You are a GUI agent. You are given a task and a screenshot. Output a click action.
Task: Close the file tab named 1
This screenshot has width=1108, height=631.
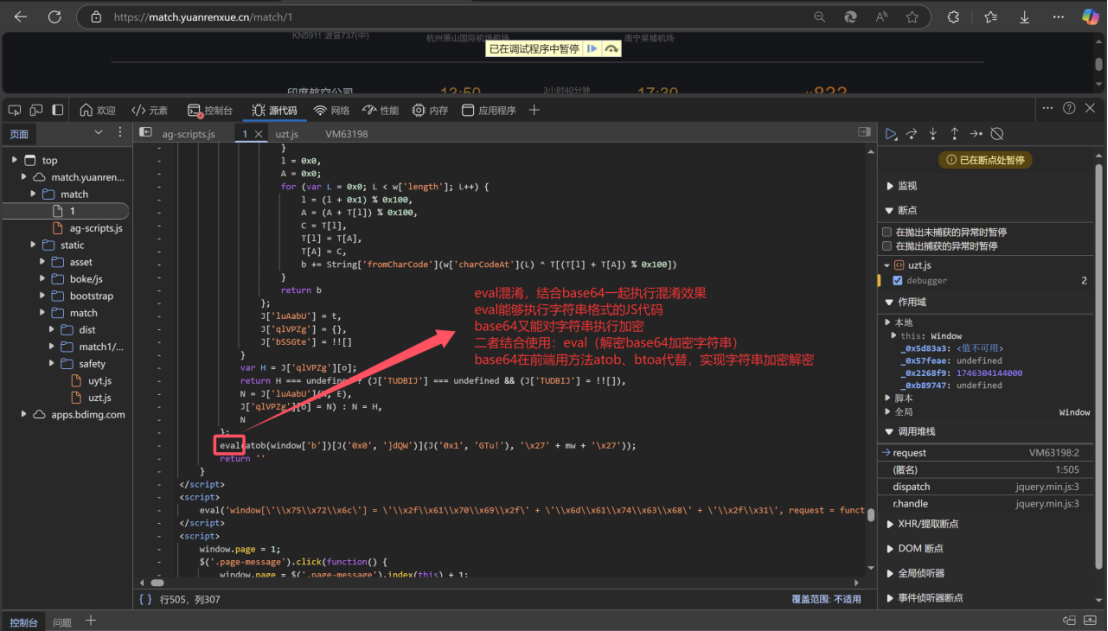(259, 134)
